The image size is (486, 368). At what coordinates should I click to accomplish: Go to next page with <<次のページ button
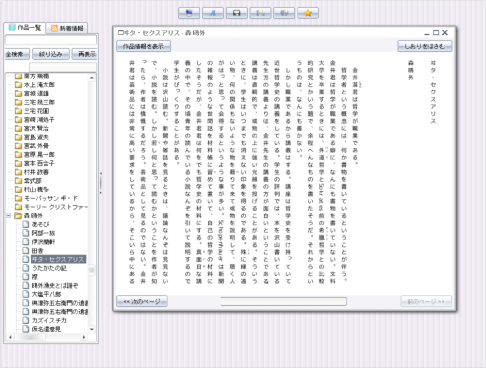point(142,301)
